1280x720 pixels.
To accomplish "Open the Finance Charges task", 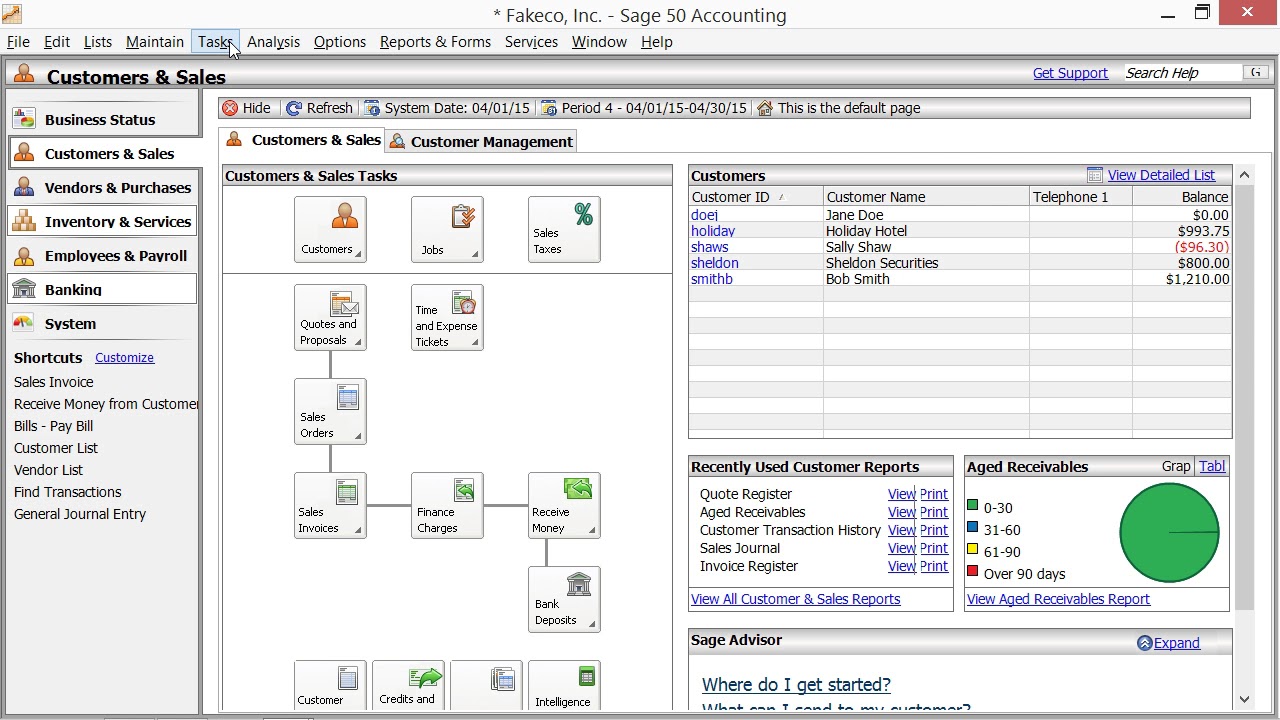I will pyautogui.click(x=447, y=505).
